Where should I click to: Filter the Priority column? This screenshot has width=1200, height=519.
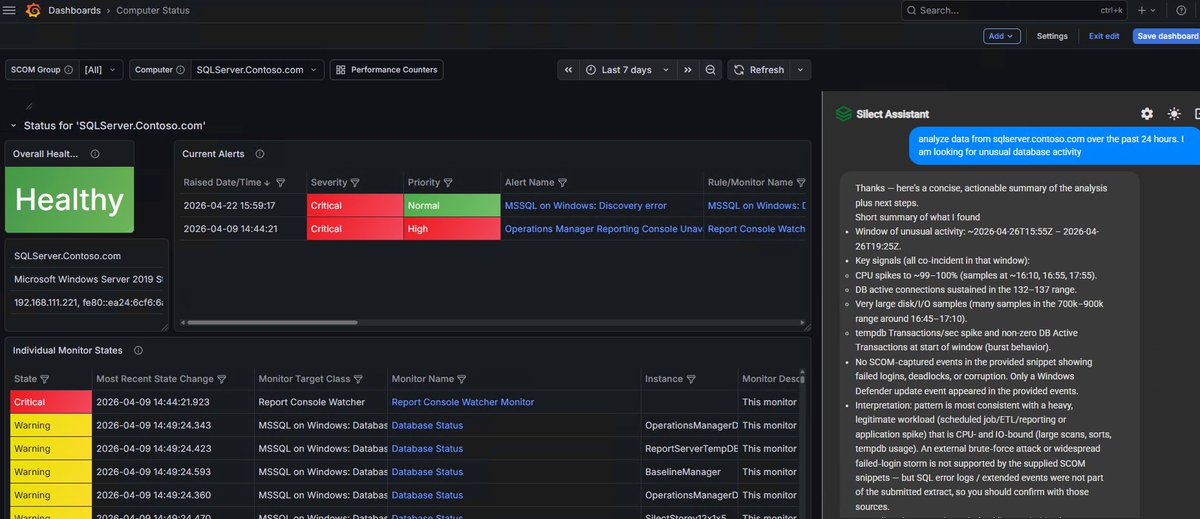click(448, 183)
